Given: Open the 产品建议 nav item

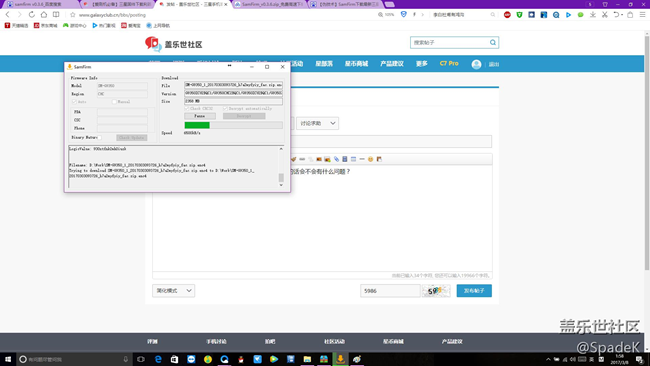Looking at the screenshot, I should coord(392,63).
